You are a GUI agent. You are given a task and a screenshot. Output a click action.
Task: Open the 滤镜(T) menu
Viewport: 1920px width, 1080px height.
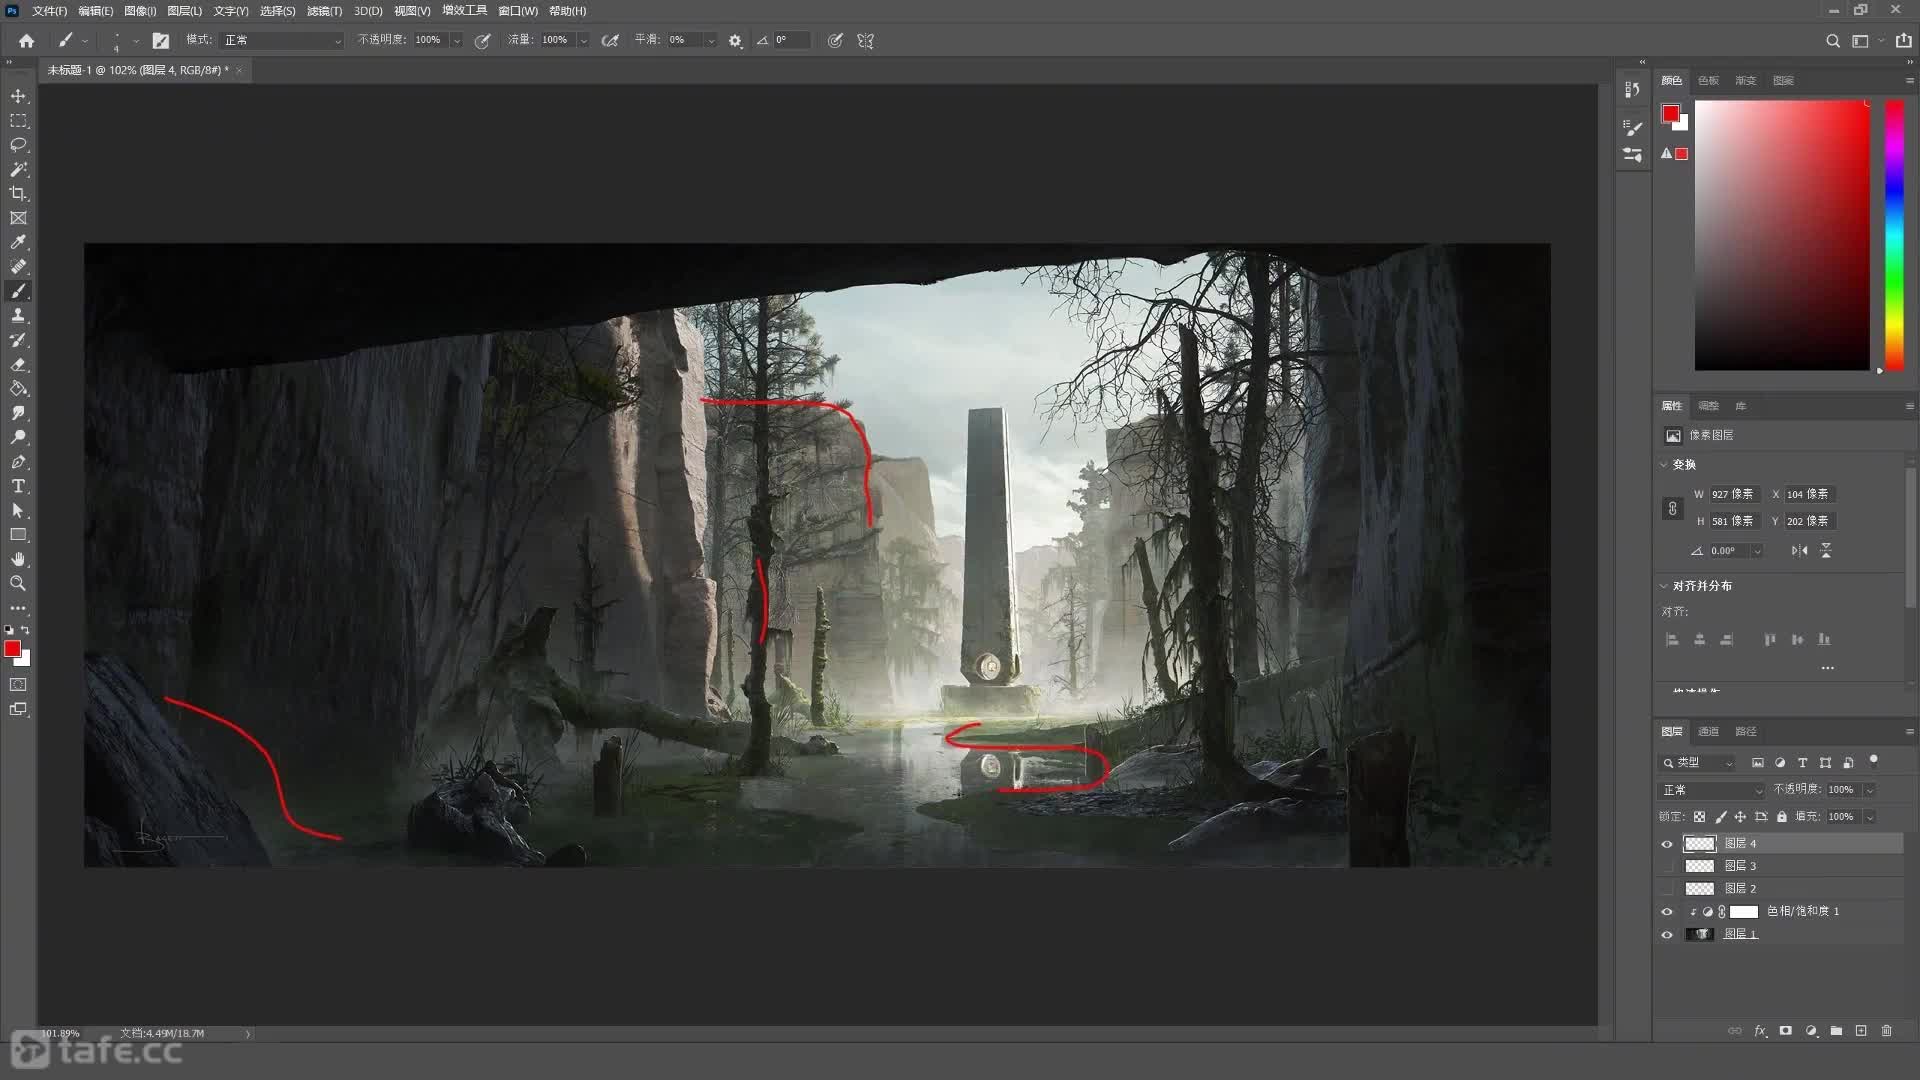click(x=324, y=11)
